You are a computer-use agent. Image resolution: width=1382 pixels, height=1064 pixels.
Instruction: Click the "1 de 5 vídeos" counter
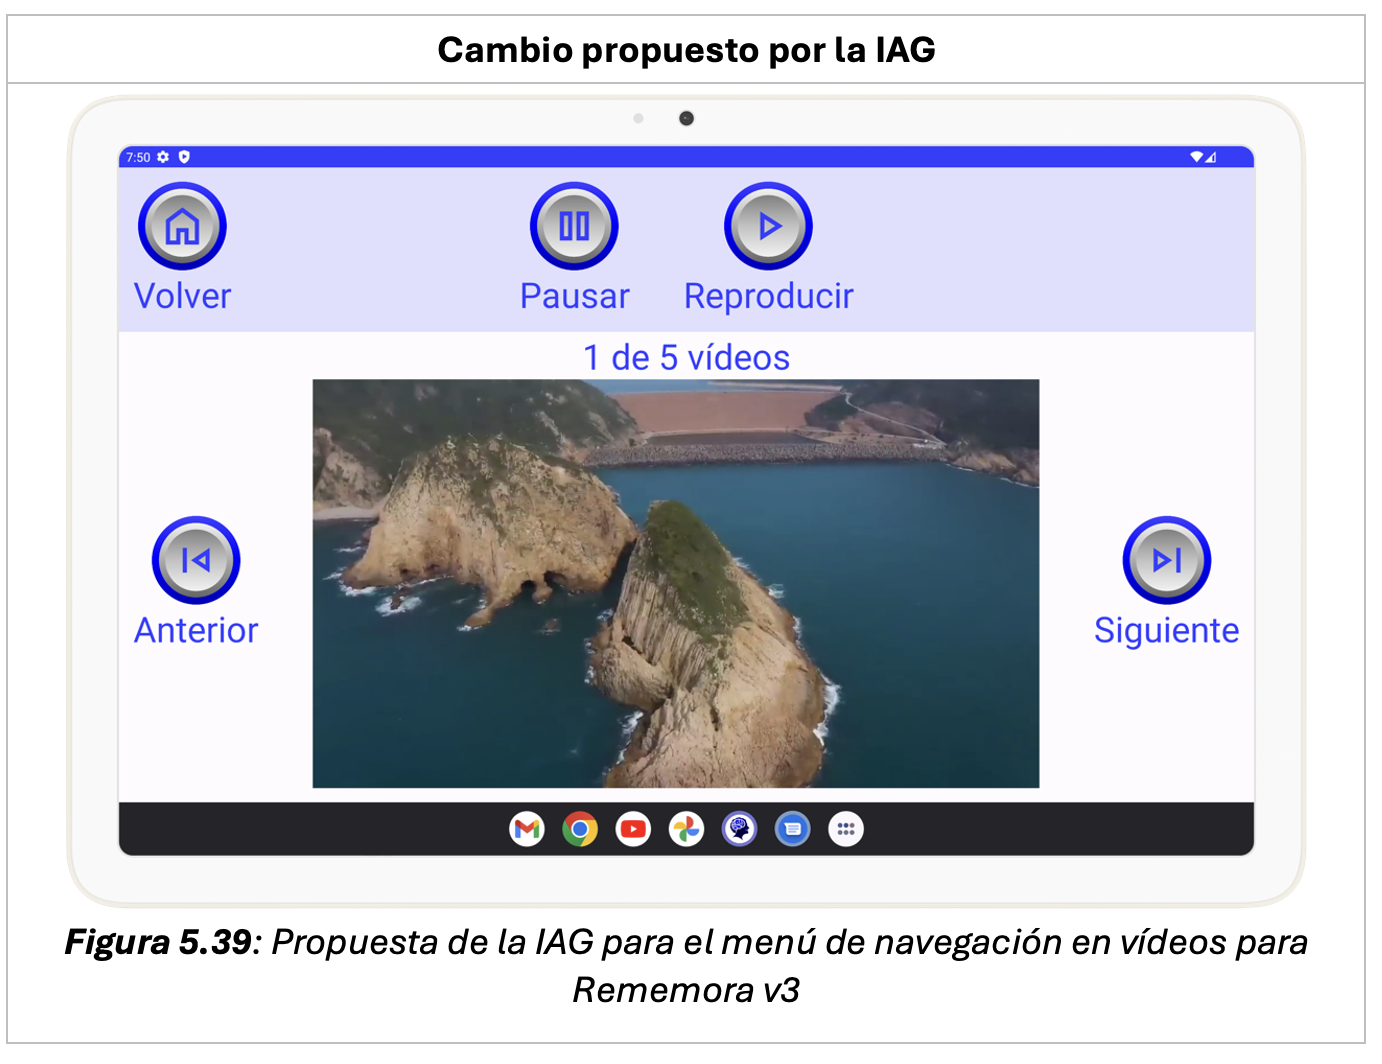click(686, 357)
